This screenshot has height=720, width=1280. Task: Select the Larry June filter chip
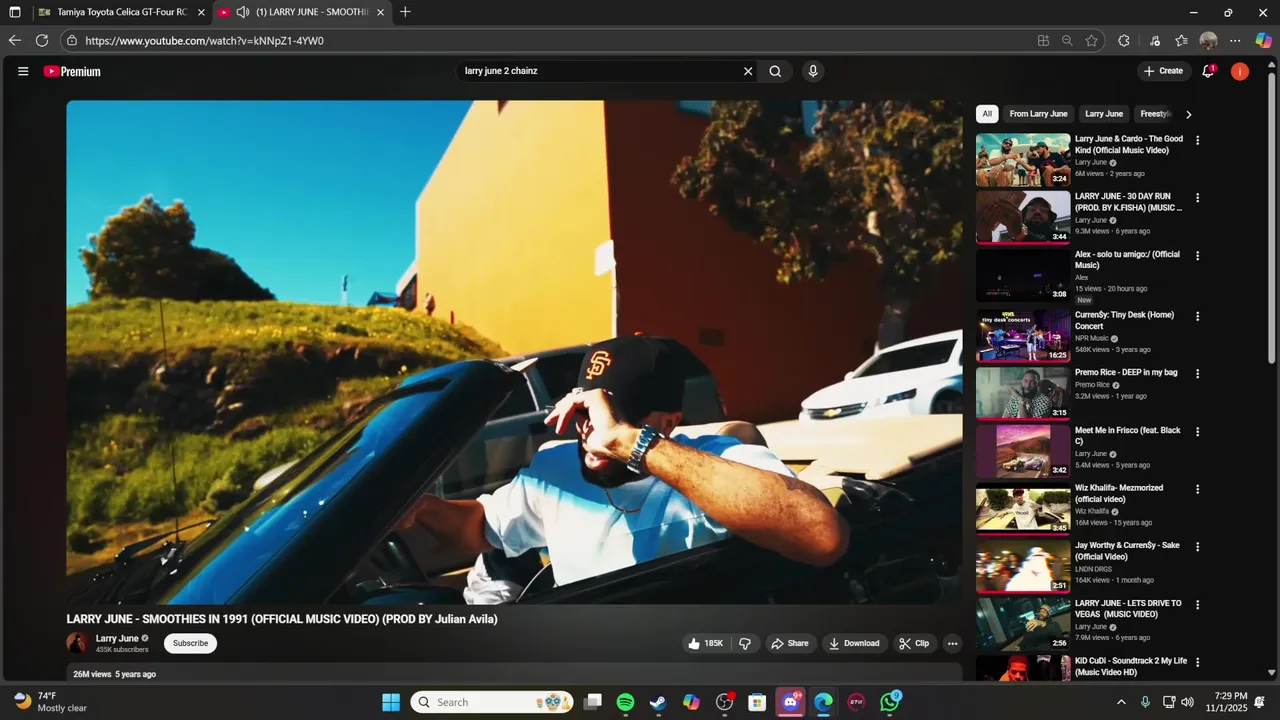(x=1104, y=114)
